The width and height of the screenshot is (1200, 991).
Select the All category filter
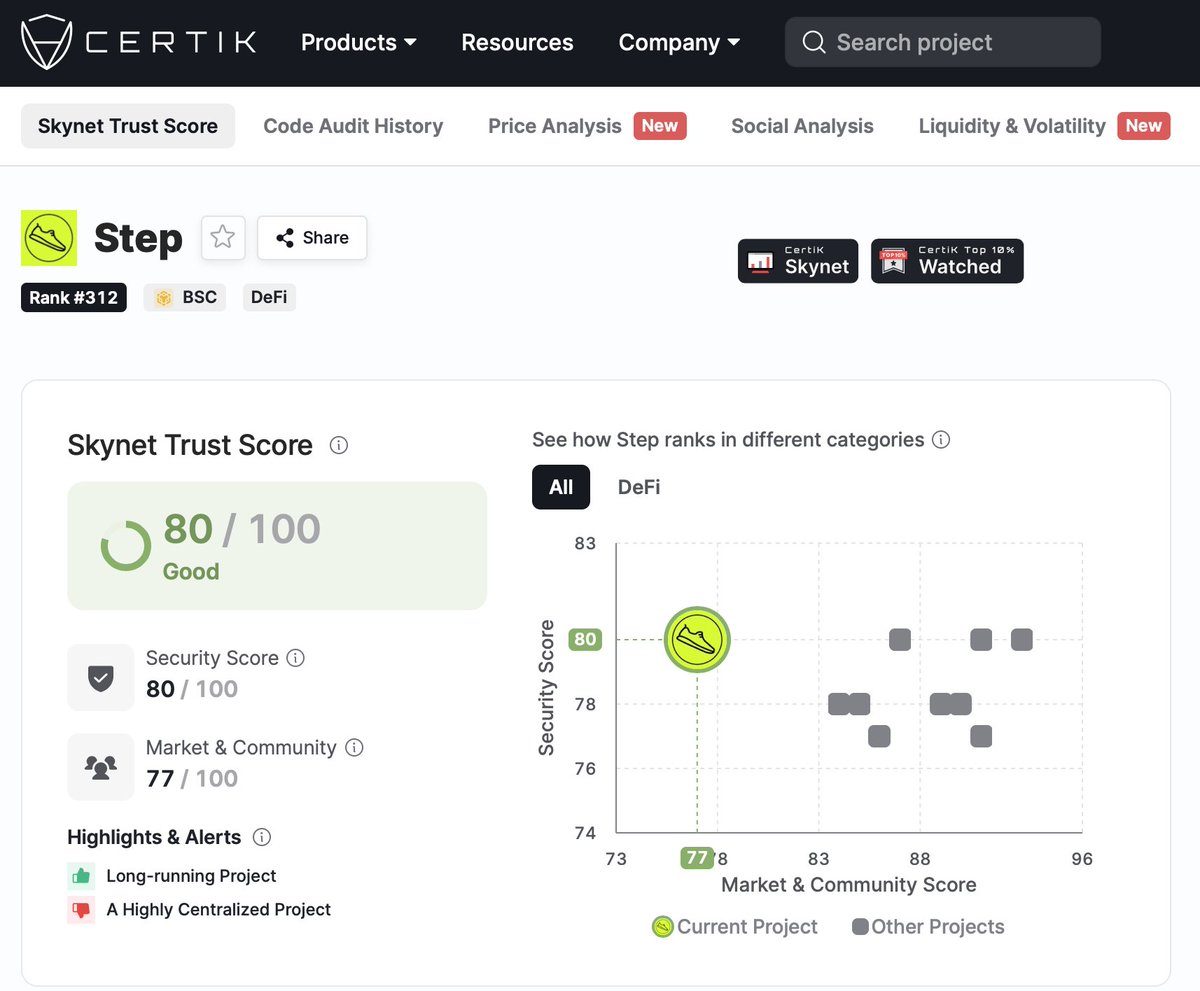[x=561, y=487]
